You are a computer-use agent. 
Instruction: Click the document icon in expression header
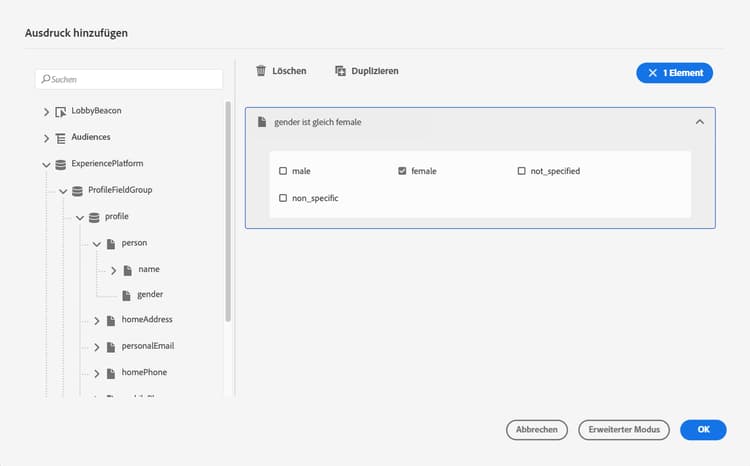coord(262,122)
